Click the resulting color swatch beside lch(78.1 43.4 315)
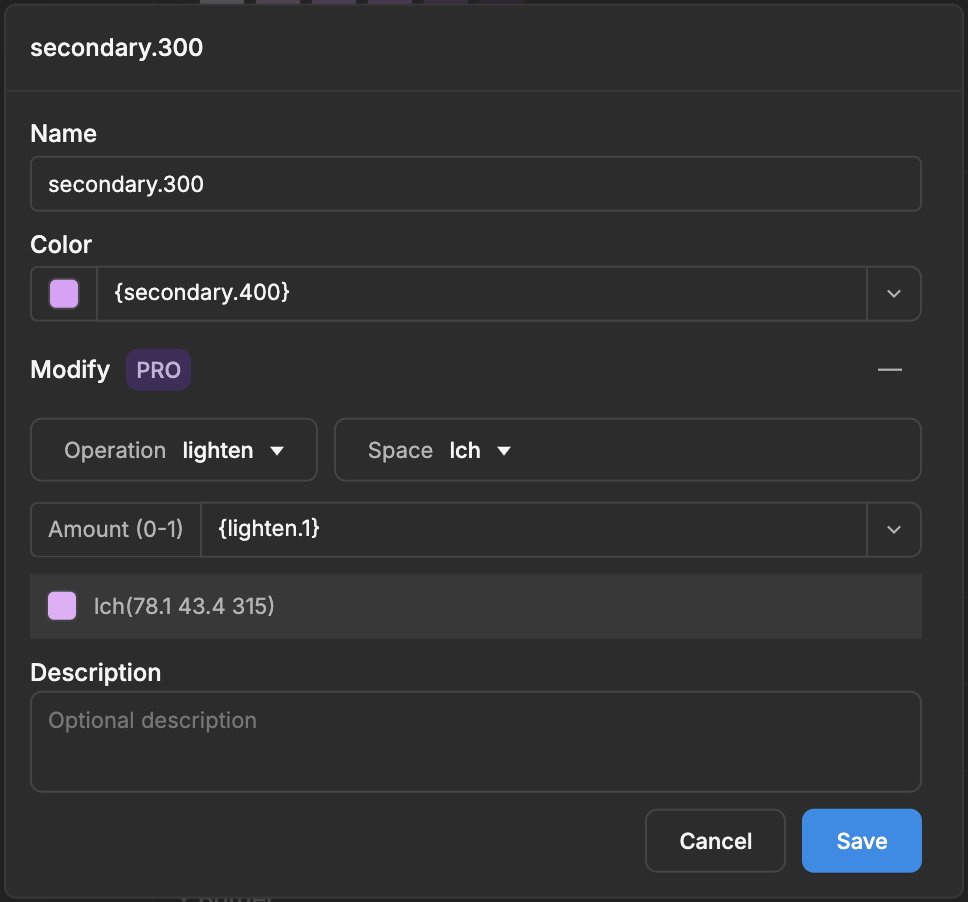968x902 pixels. click(x=62, y=606)
